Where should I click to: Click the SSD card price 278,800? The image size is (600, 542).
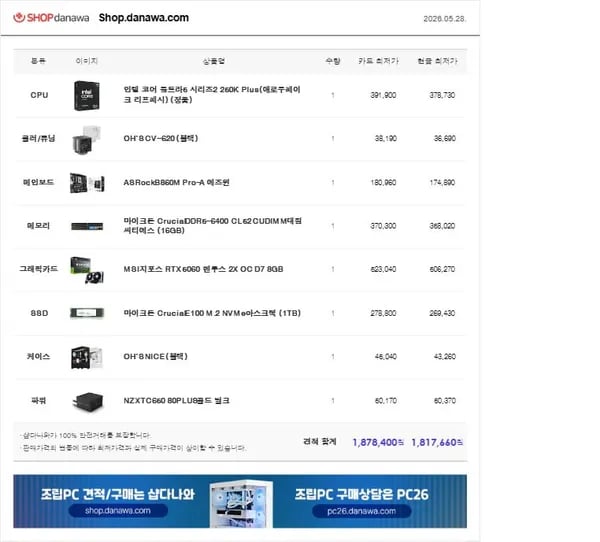click(x=383, y=313)
